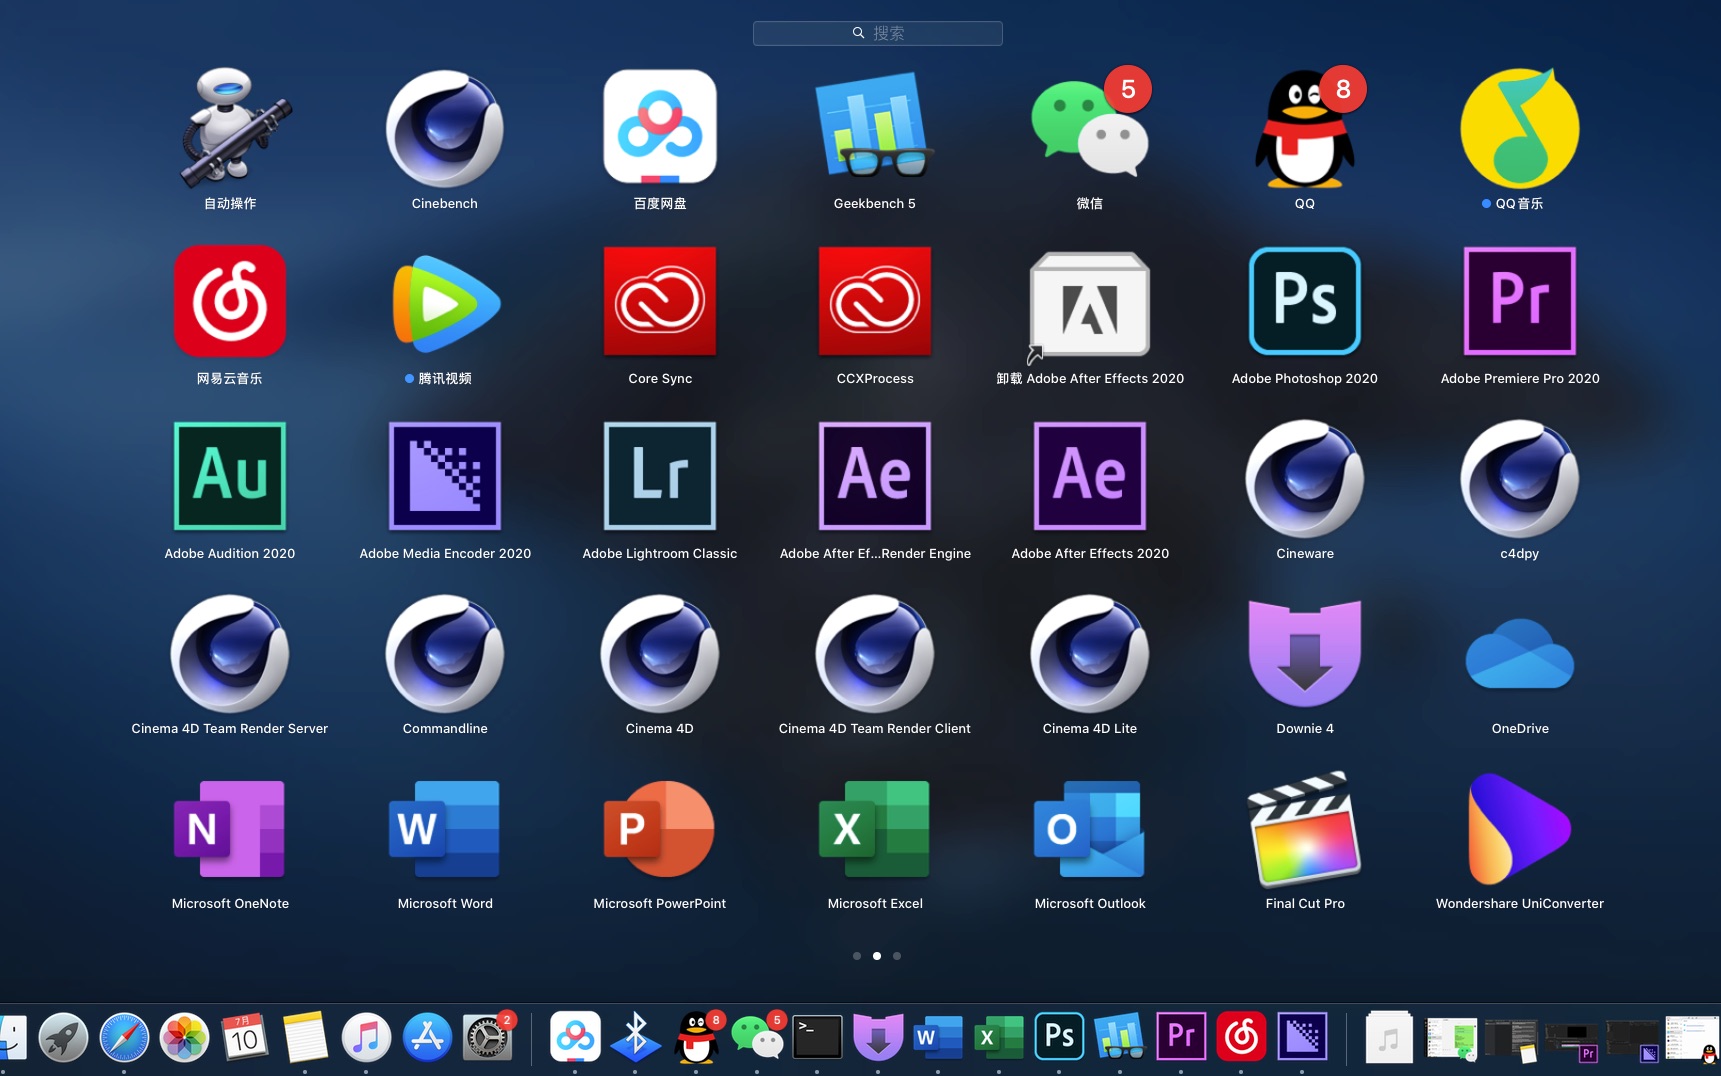Open Microsoft PowerPoint
Viewport: 1721px width, 1076px height.
point(660,829)
